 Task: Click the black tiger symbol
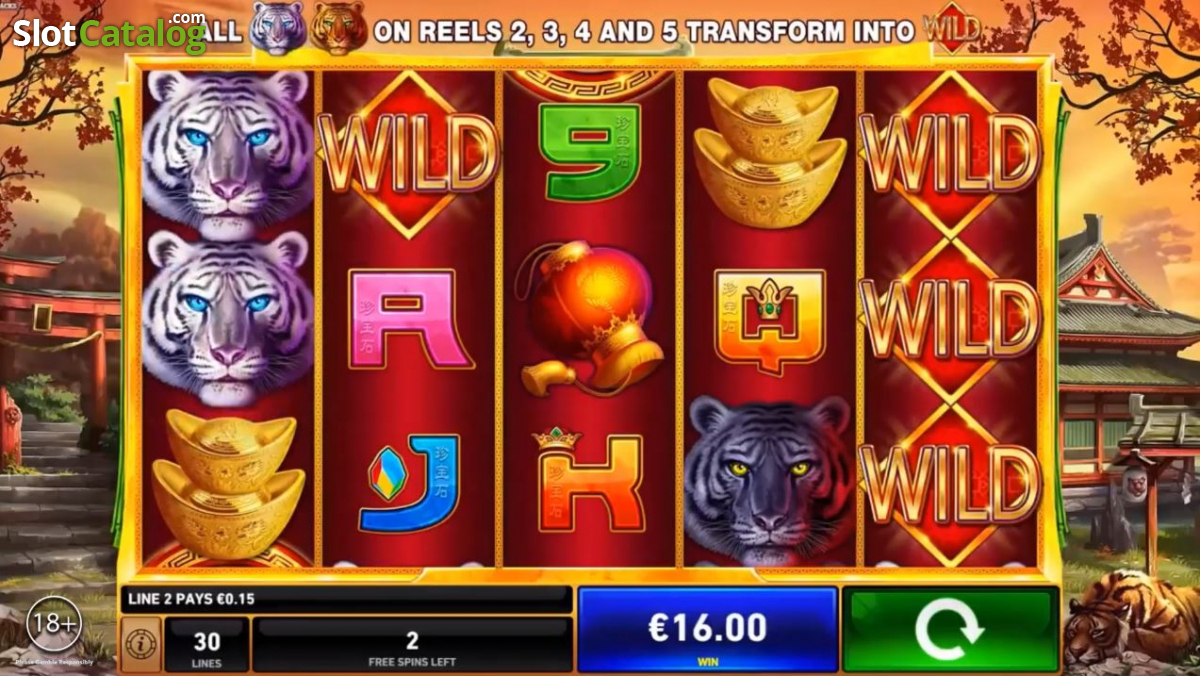tap(768, 478)
